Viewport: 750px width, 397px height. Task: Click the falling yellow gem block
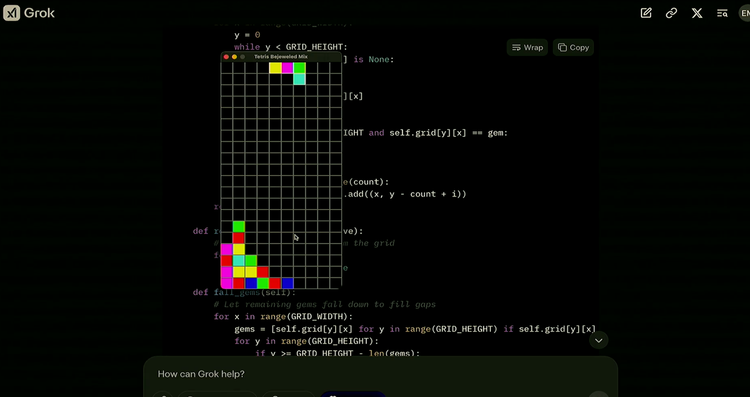point(275,68)
